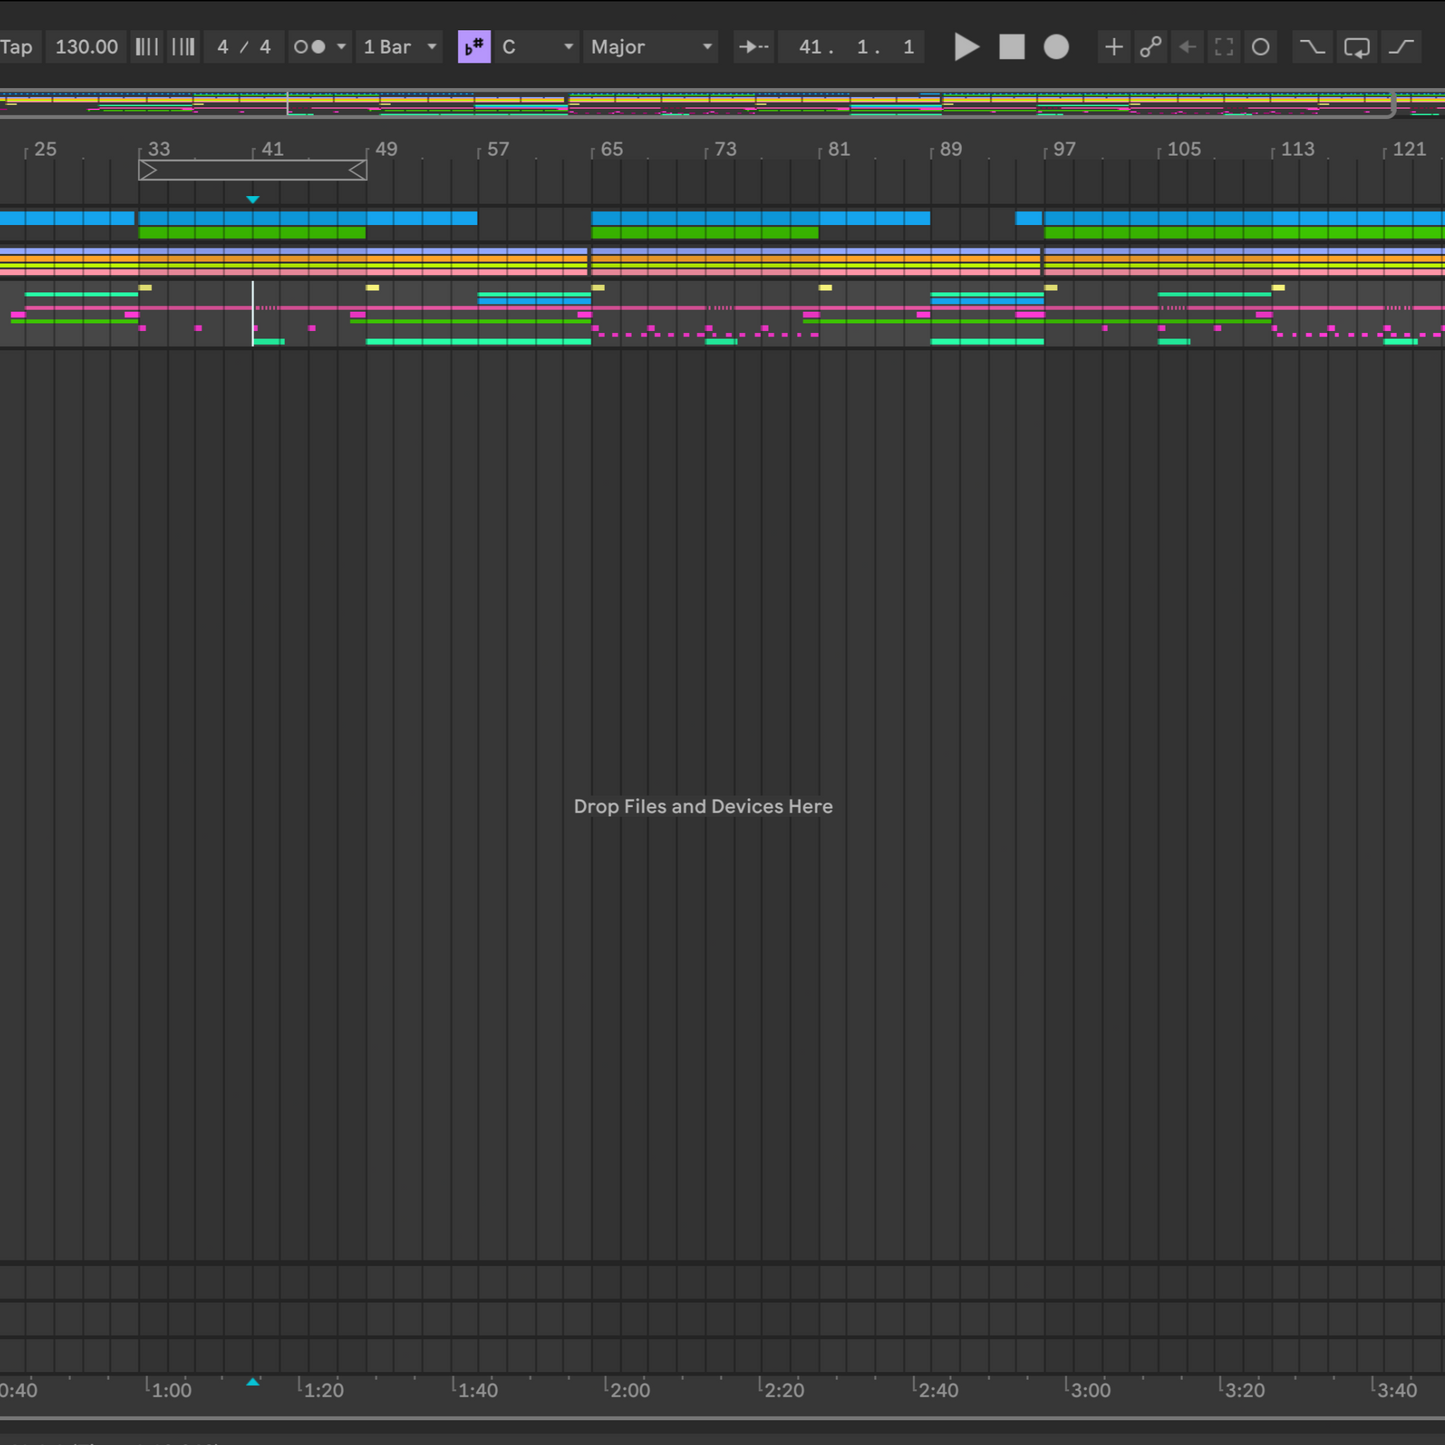Toggle the metronome
The width and height of the screenshot is (1445, 1445).
tap(310, 47)
